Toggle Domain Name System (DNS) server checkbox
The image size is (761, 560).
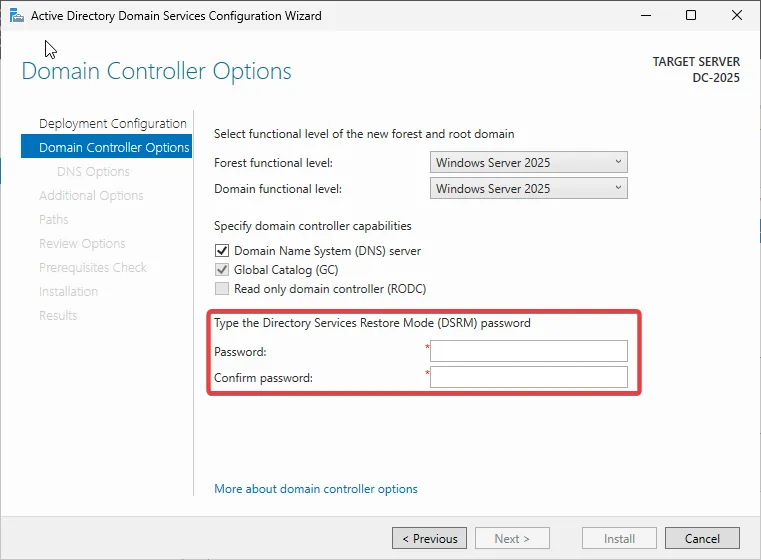(222, 251)
